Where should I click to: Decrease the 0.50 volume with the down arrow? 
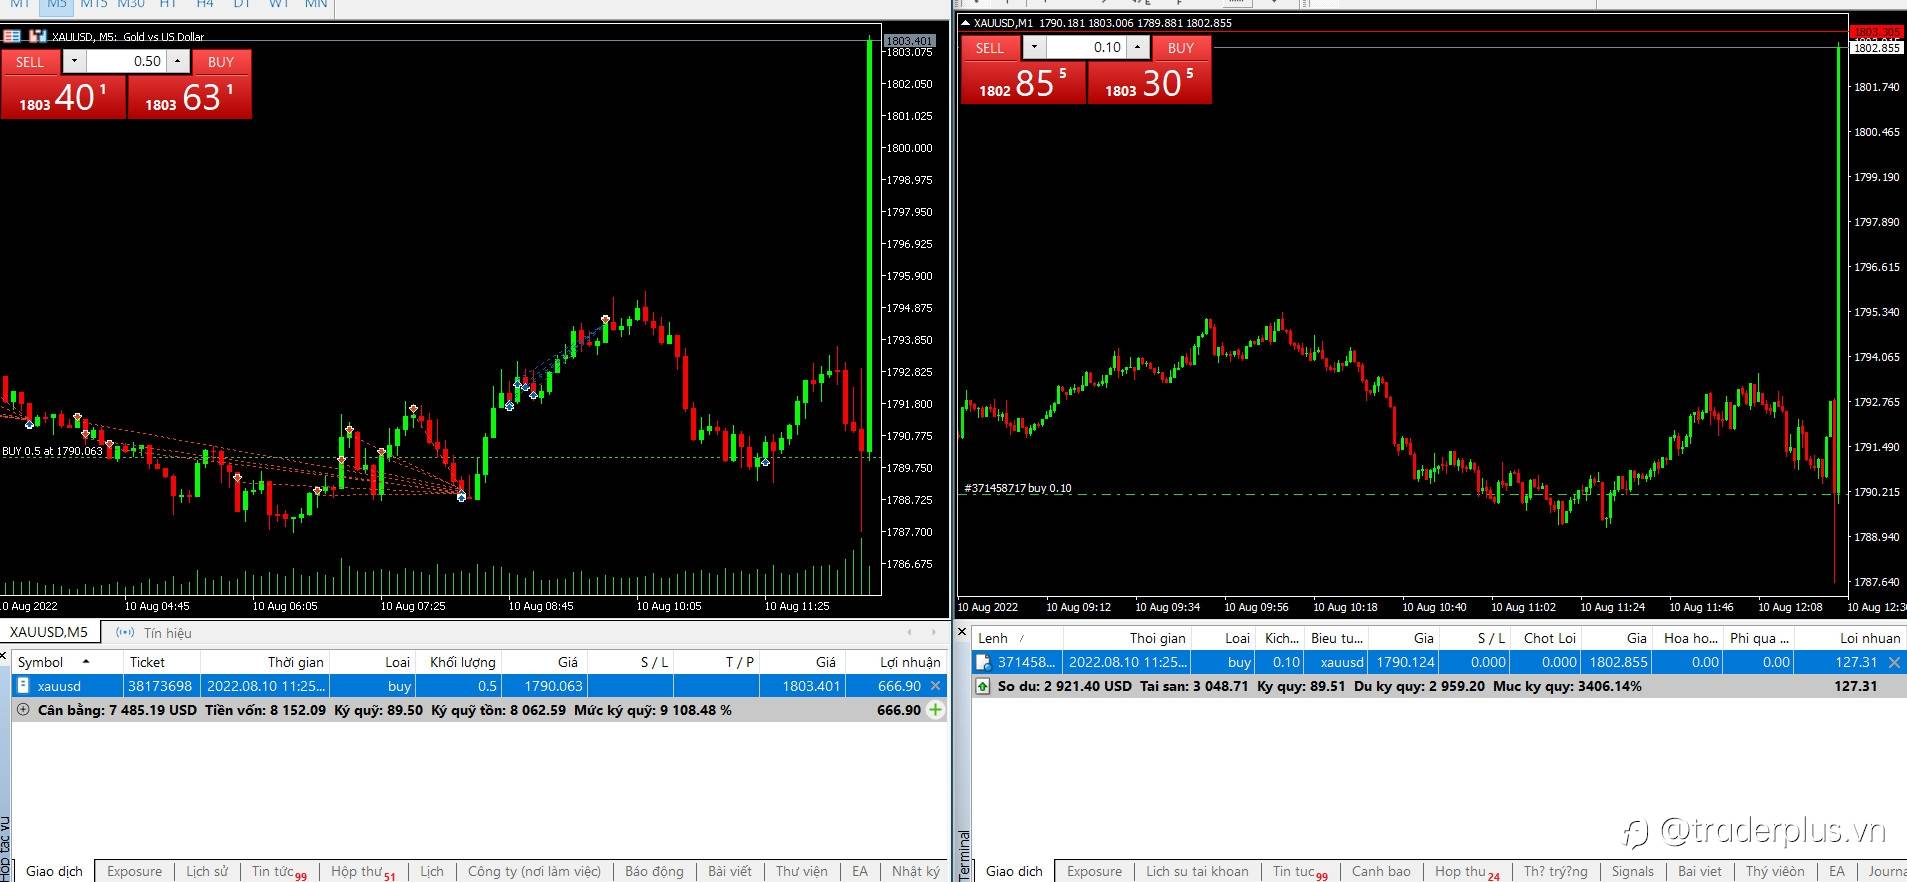coord(74,62)
